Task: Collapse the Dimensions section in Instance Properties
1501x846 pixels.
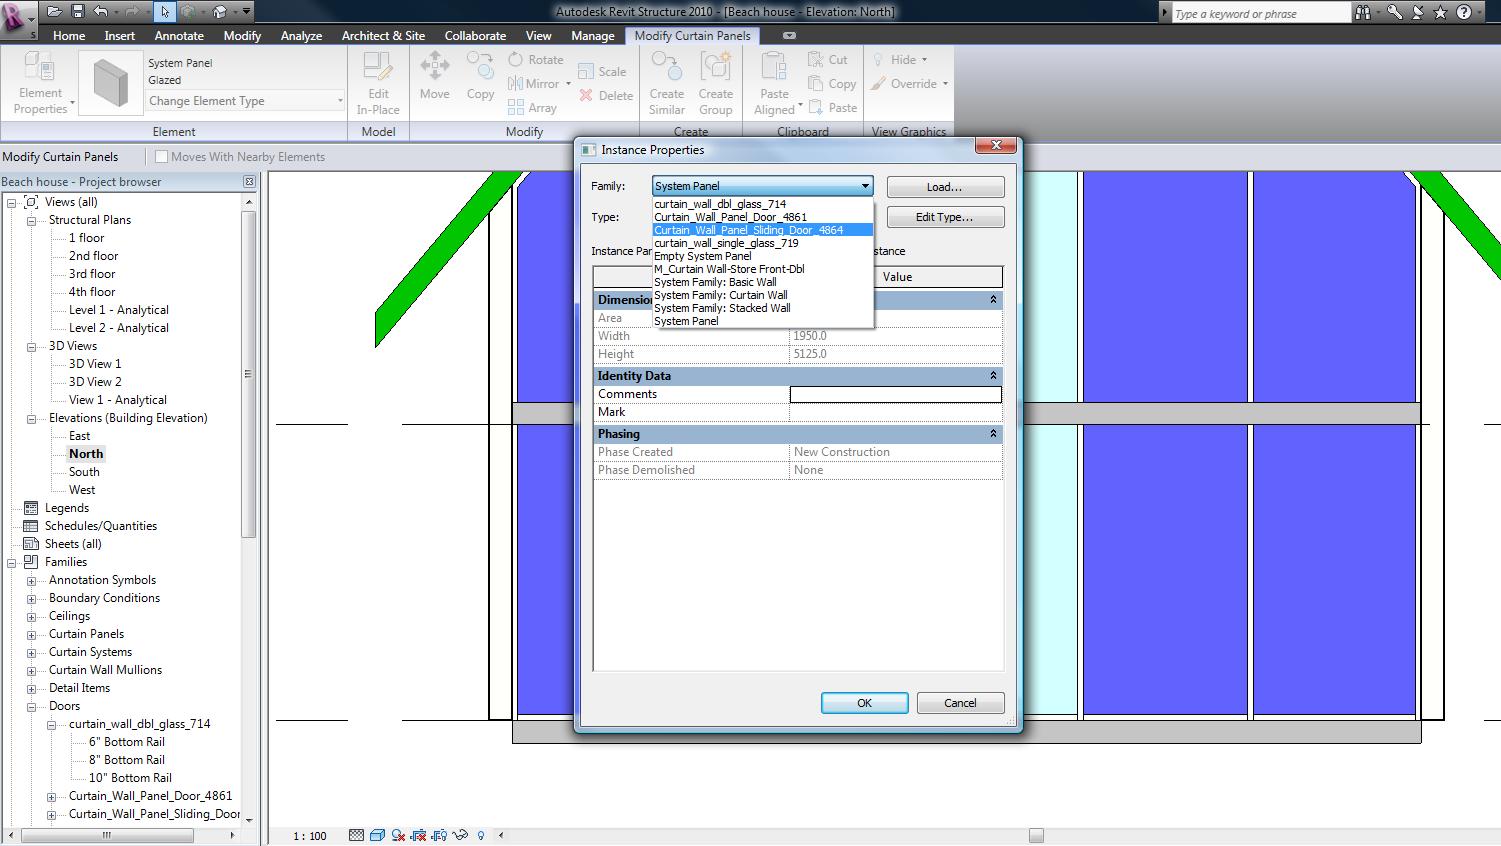Action: click(993, 300)
